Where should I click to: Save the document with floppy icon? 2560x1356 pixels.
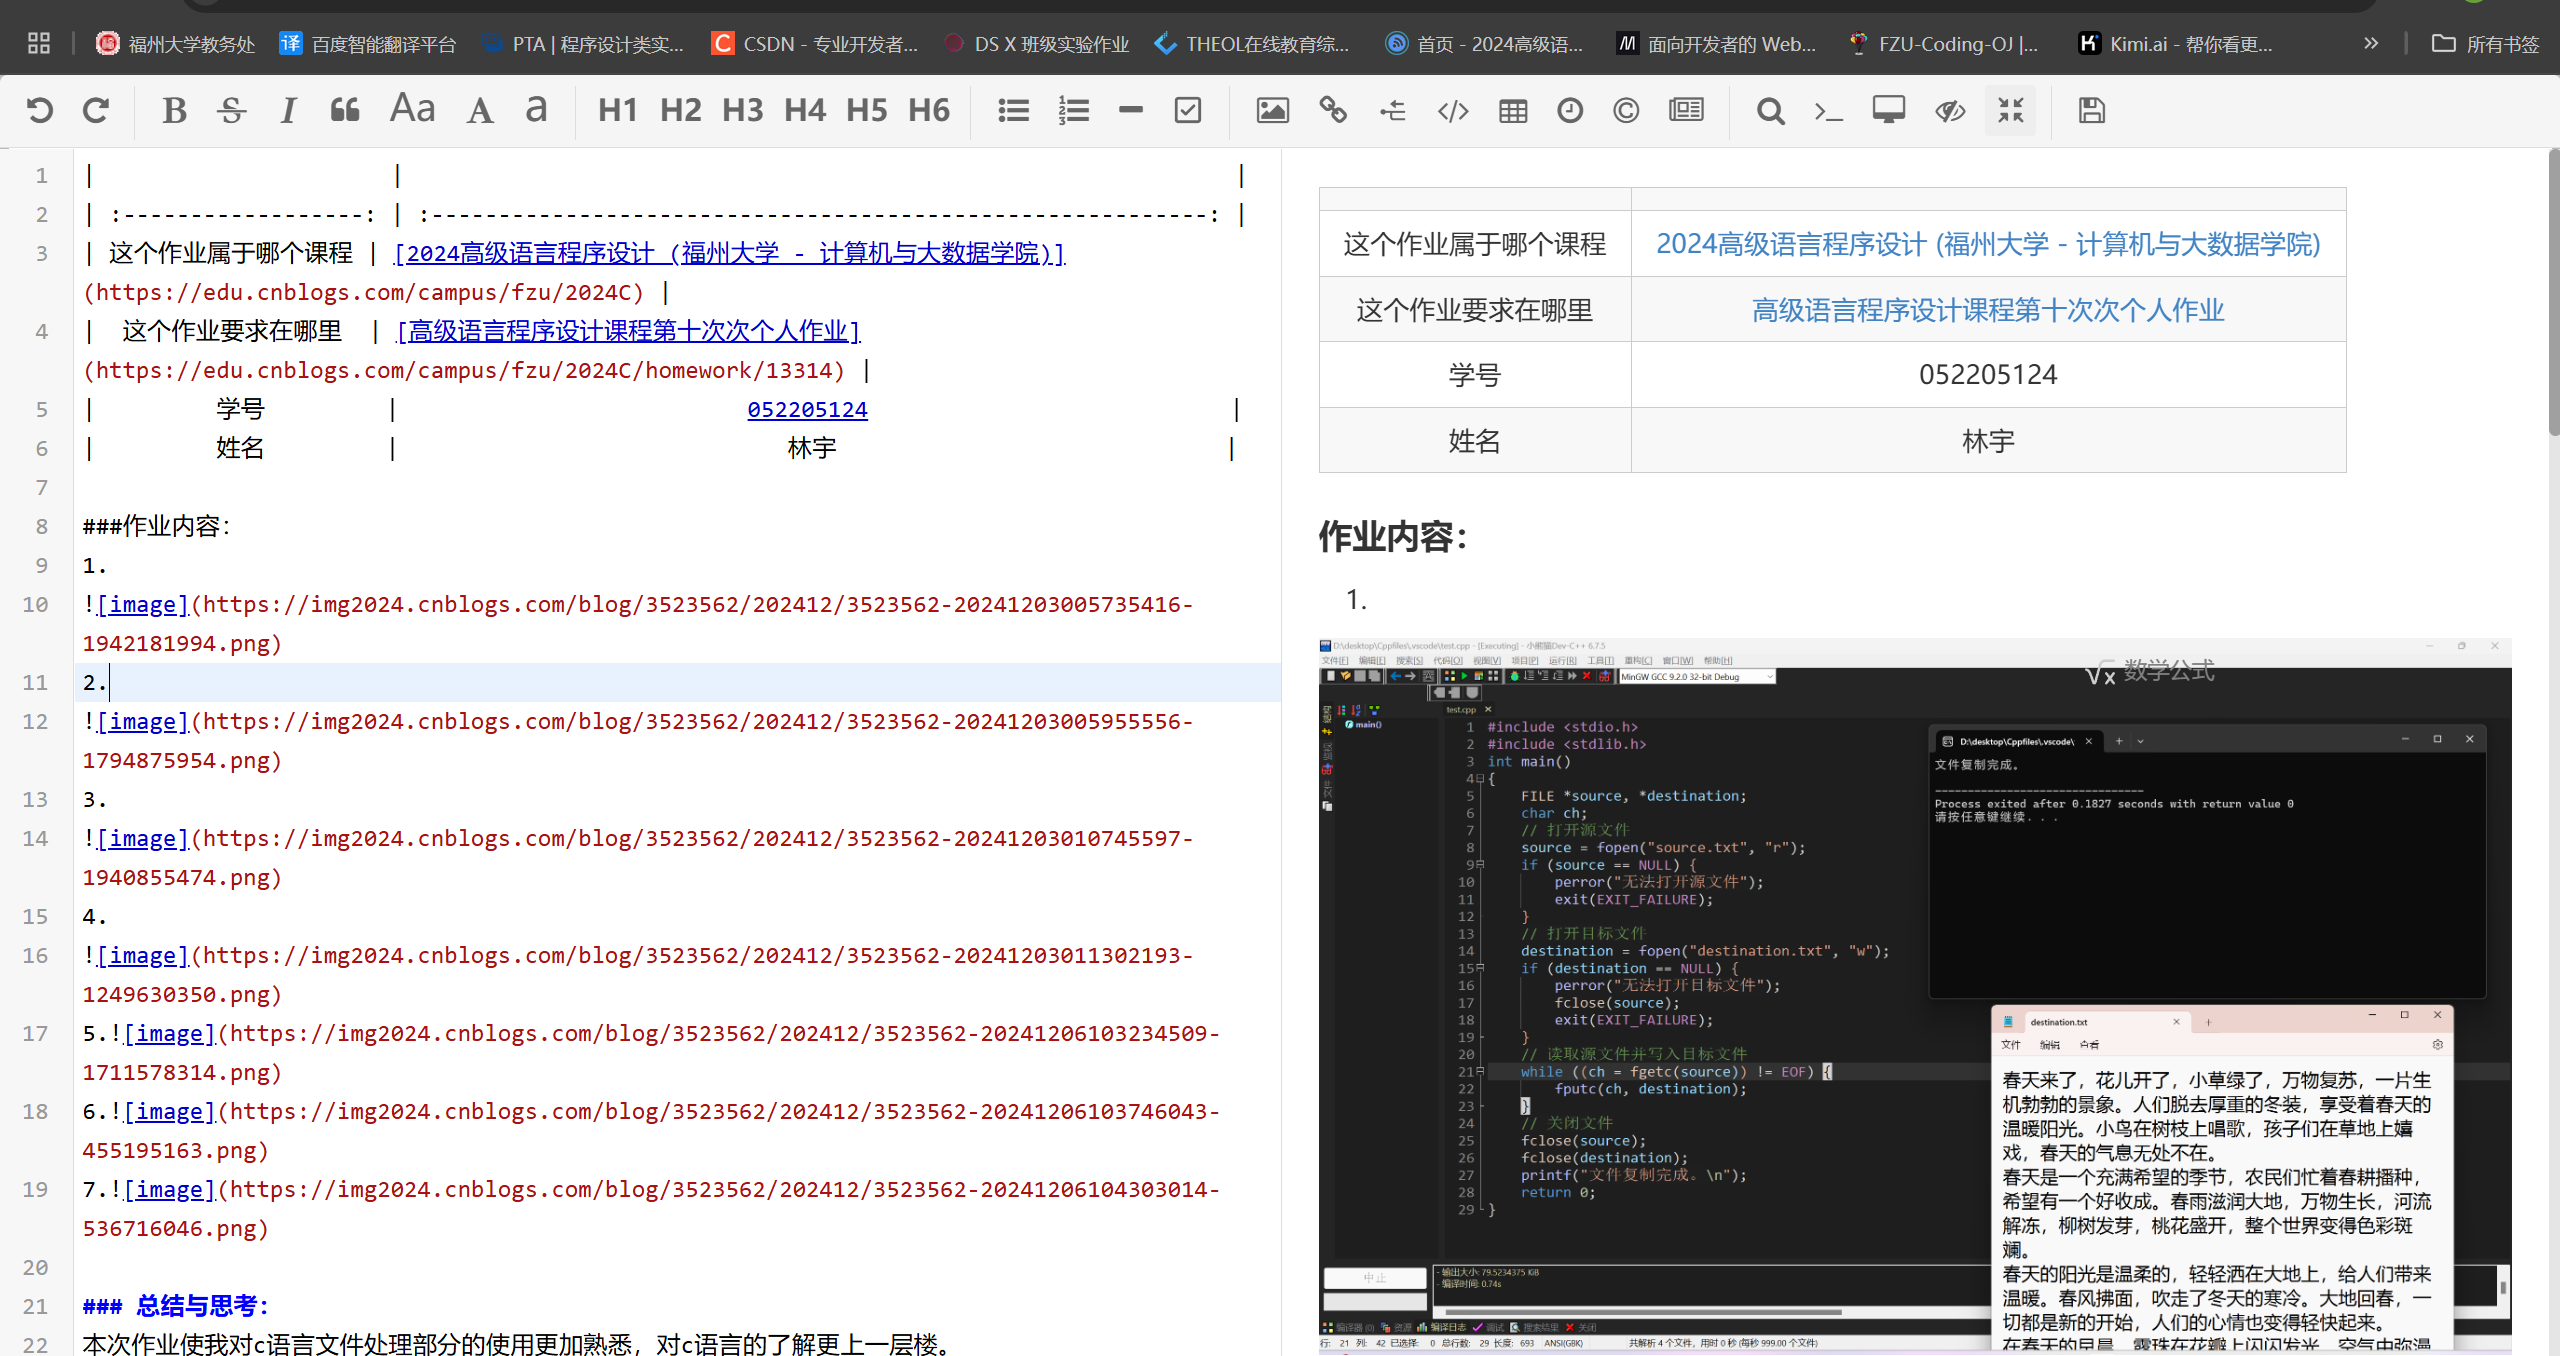pos(2091,110)
